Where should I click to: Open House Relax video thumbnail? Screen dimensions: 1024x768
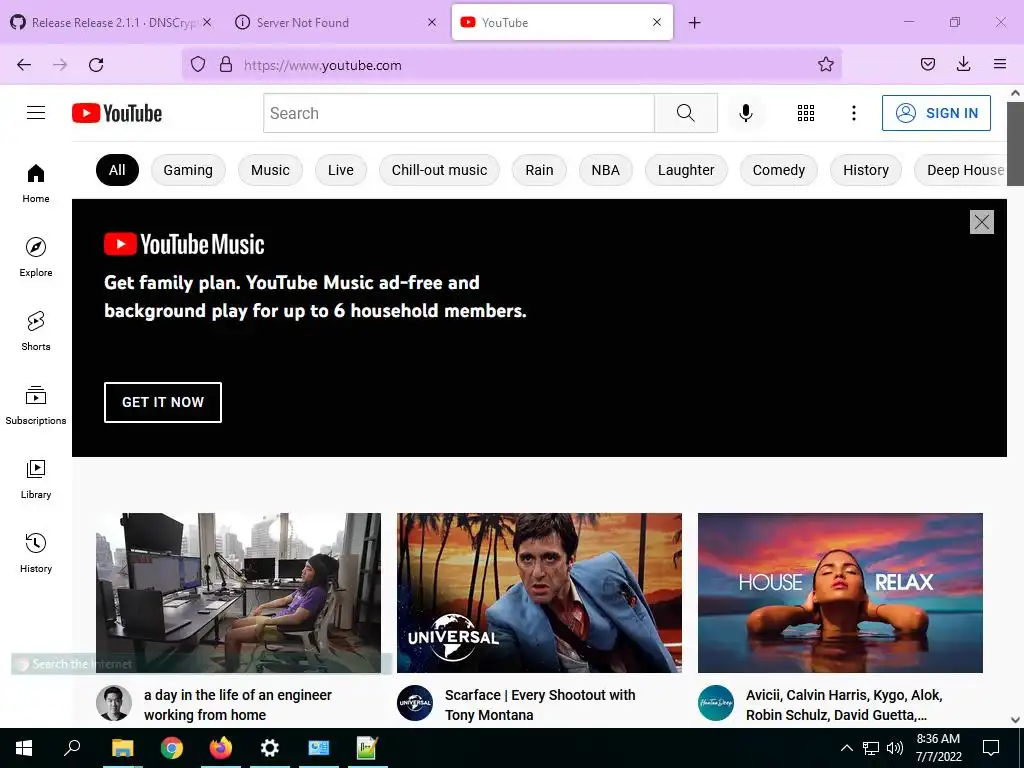[840, 593]
